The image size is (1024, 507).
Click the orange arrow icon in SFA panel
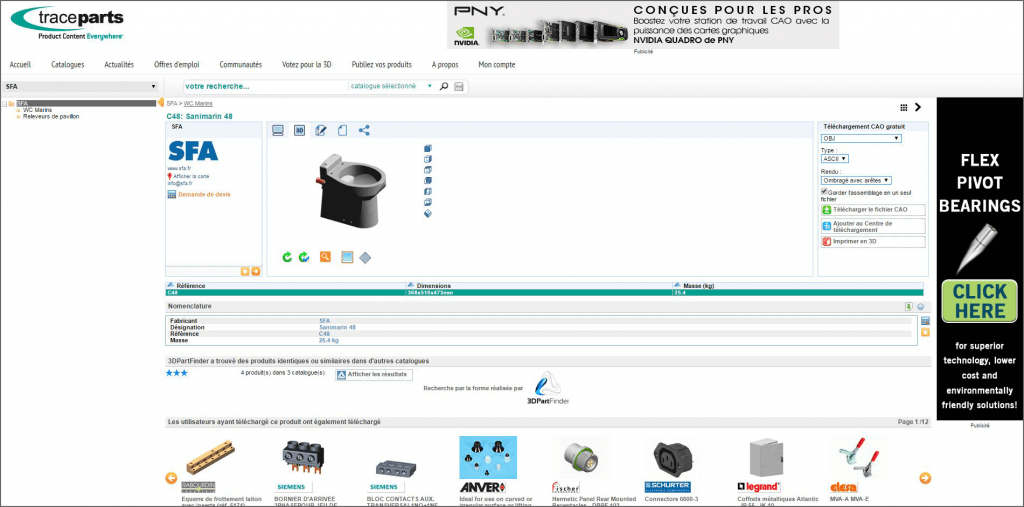point(255,271)
